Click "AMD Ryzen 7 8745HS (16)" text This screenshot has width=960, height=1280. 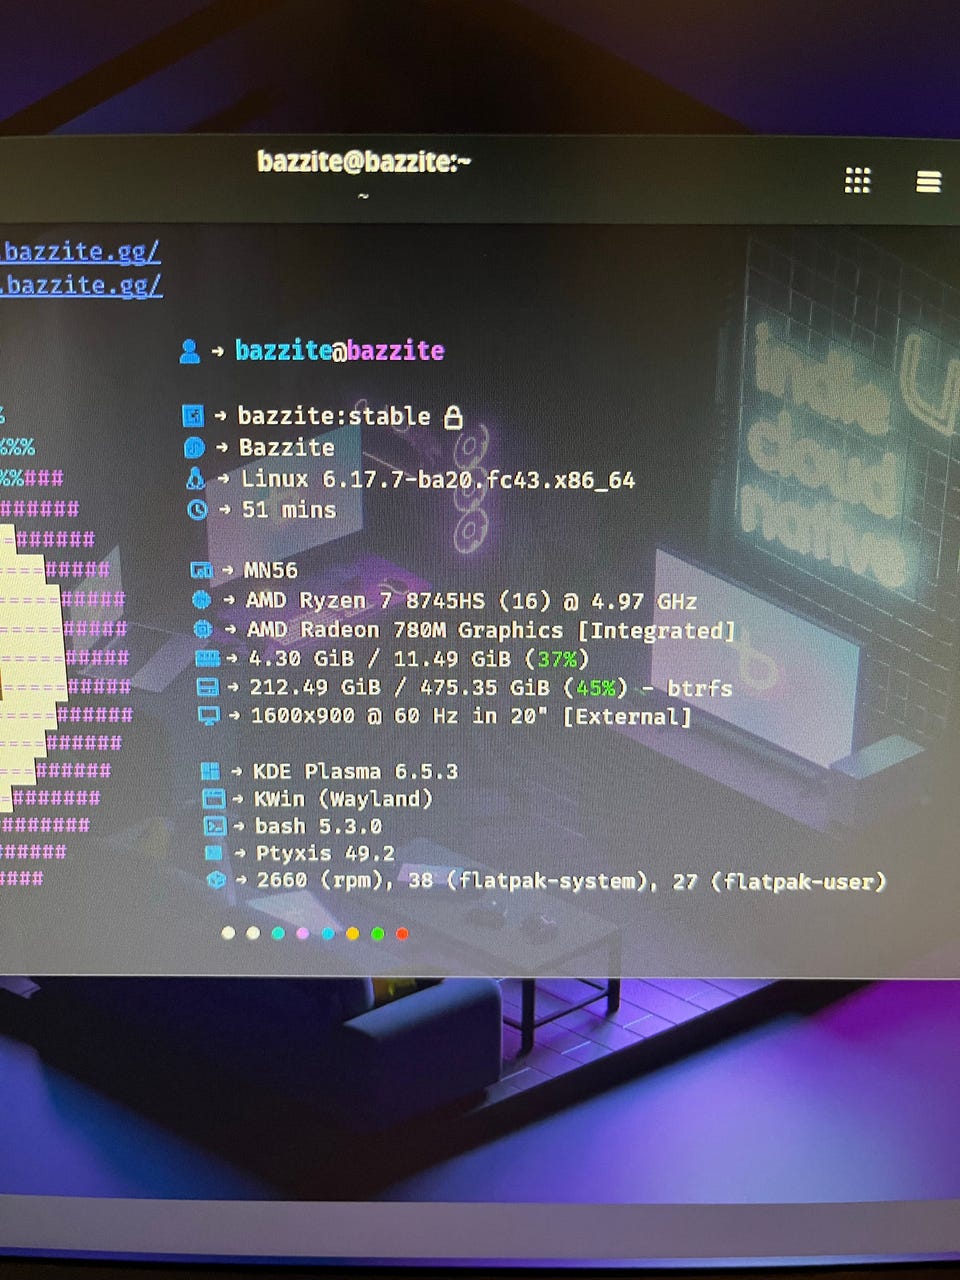[399, 600]
